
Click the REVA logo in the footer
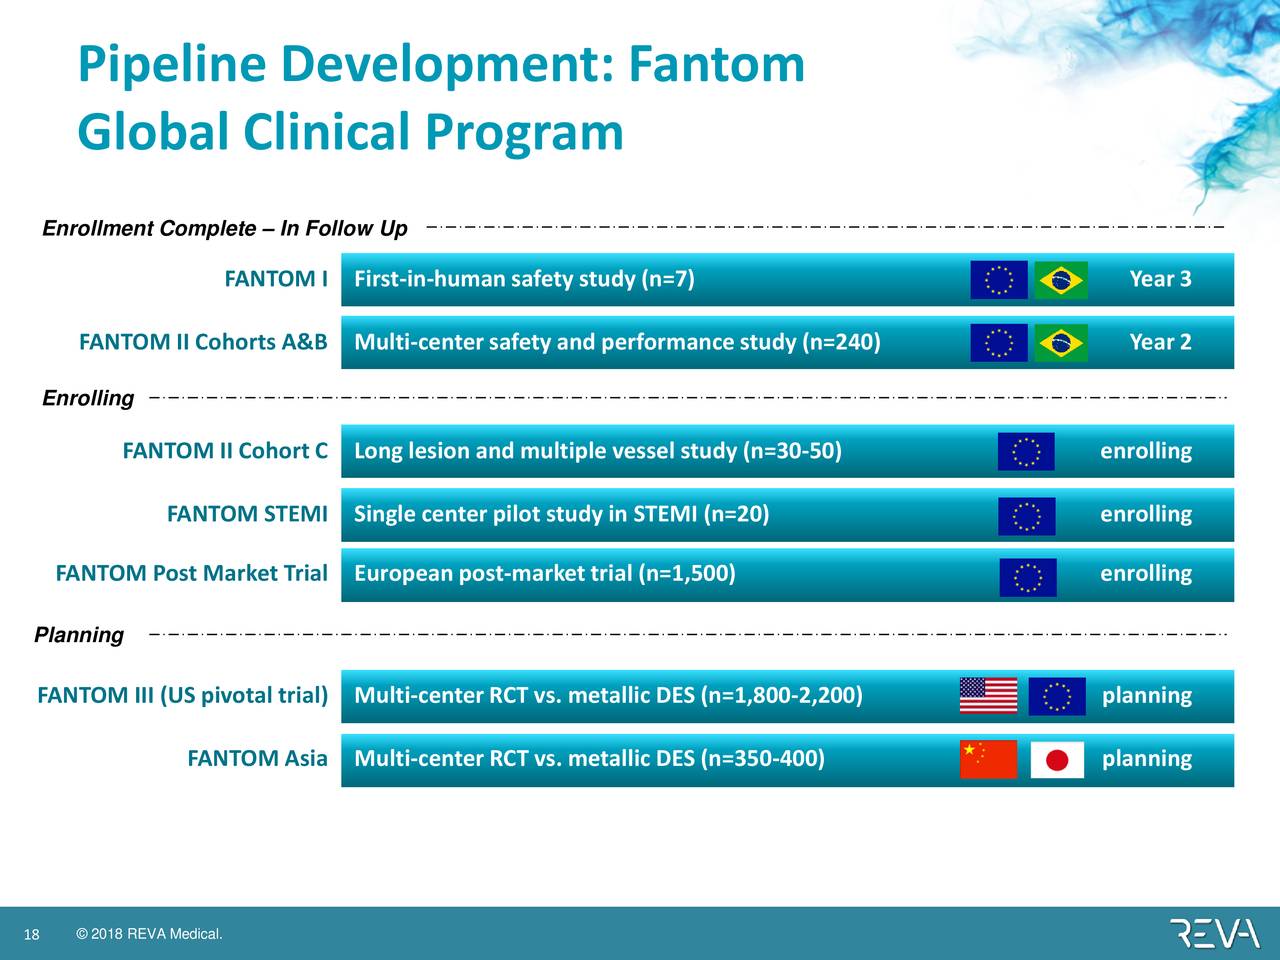(1214, 933)
